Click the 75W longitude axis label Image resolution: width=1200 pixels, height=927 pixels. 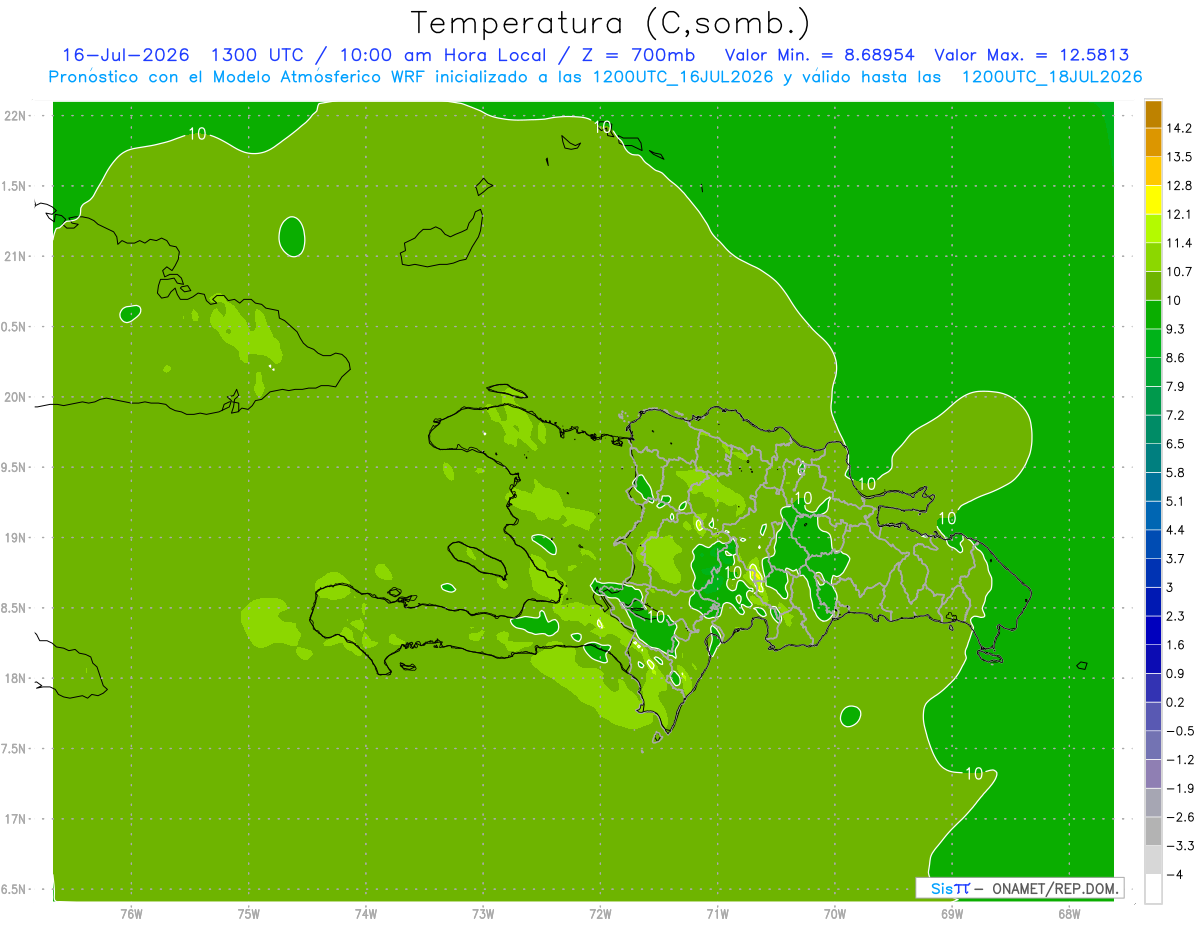point(249,913)
